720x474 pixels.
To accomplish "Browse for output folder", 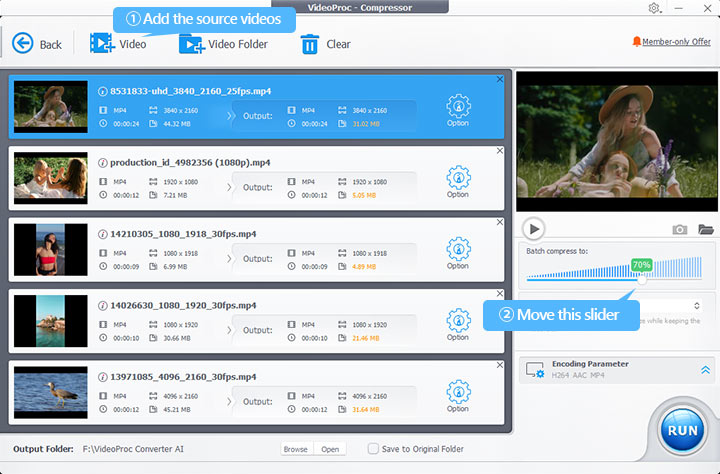I will click(x=295, y=449).
